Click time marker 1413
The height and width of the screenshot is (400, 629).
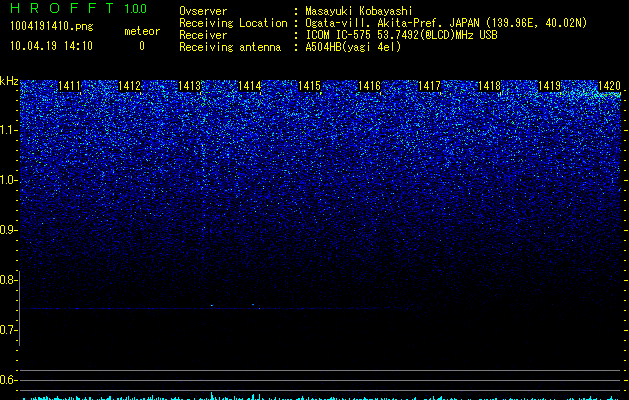pyautogui.click(x=189, y=86)
